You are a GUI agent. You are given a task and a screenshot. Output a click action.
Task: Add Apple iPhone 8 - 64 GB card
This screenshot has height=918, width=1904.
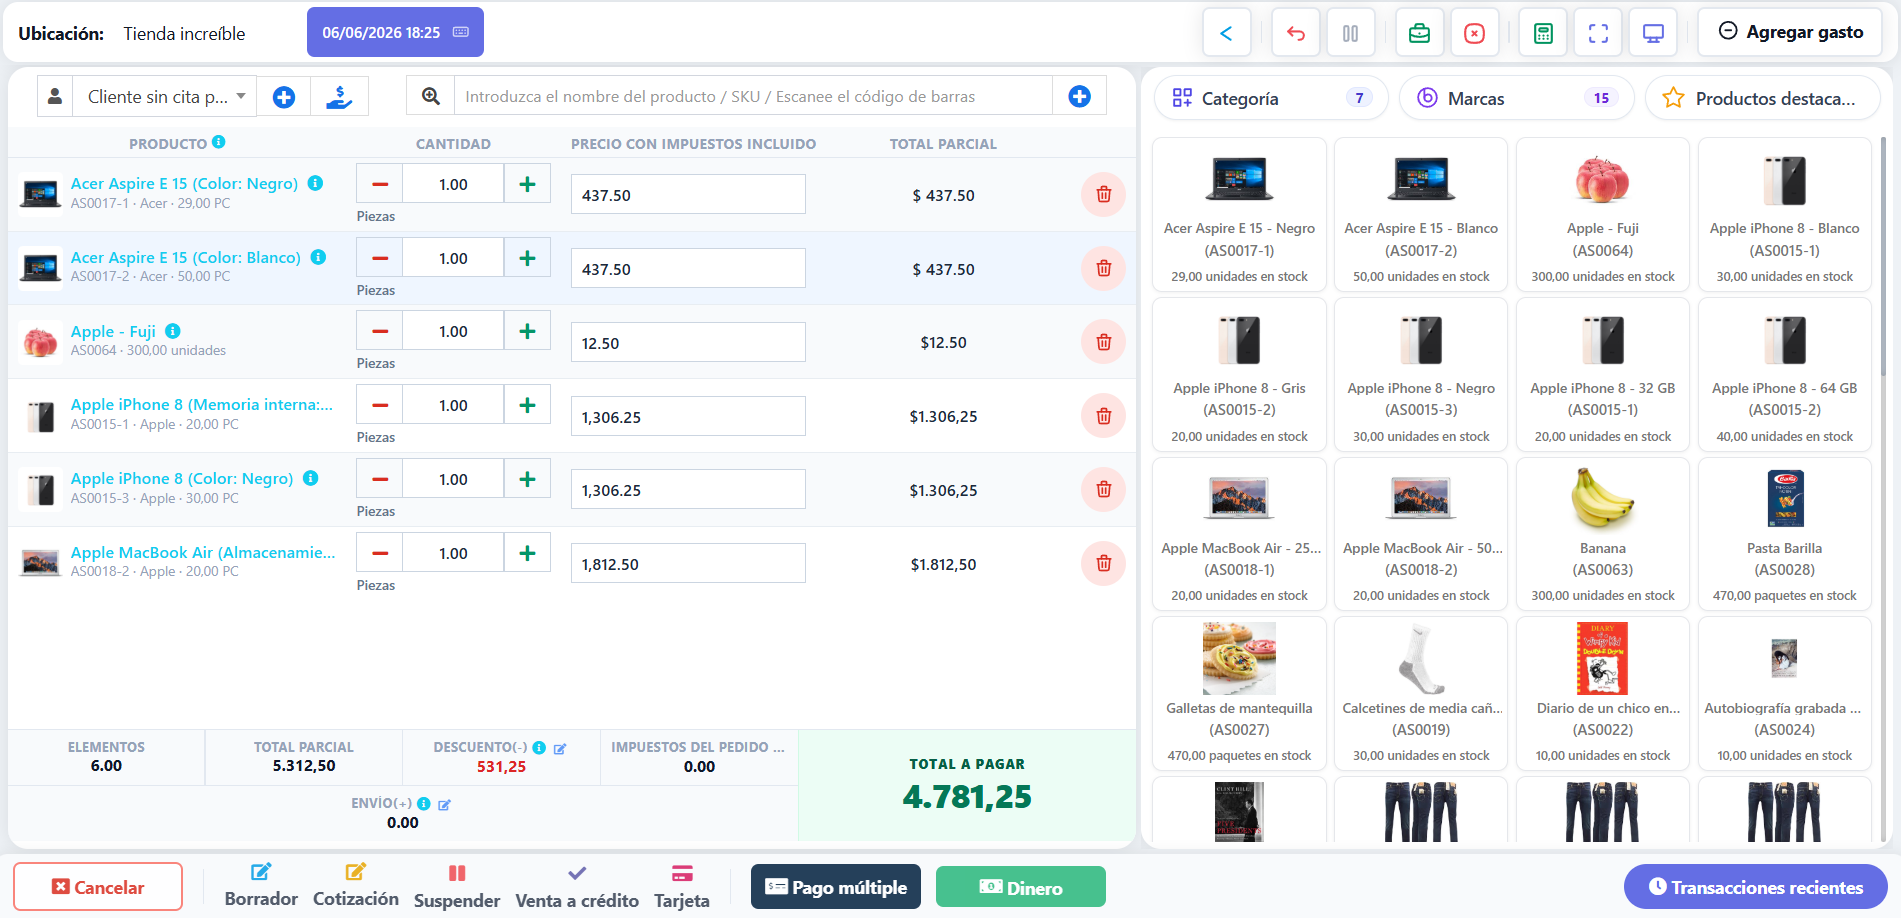1785,374
